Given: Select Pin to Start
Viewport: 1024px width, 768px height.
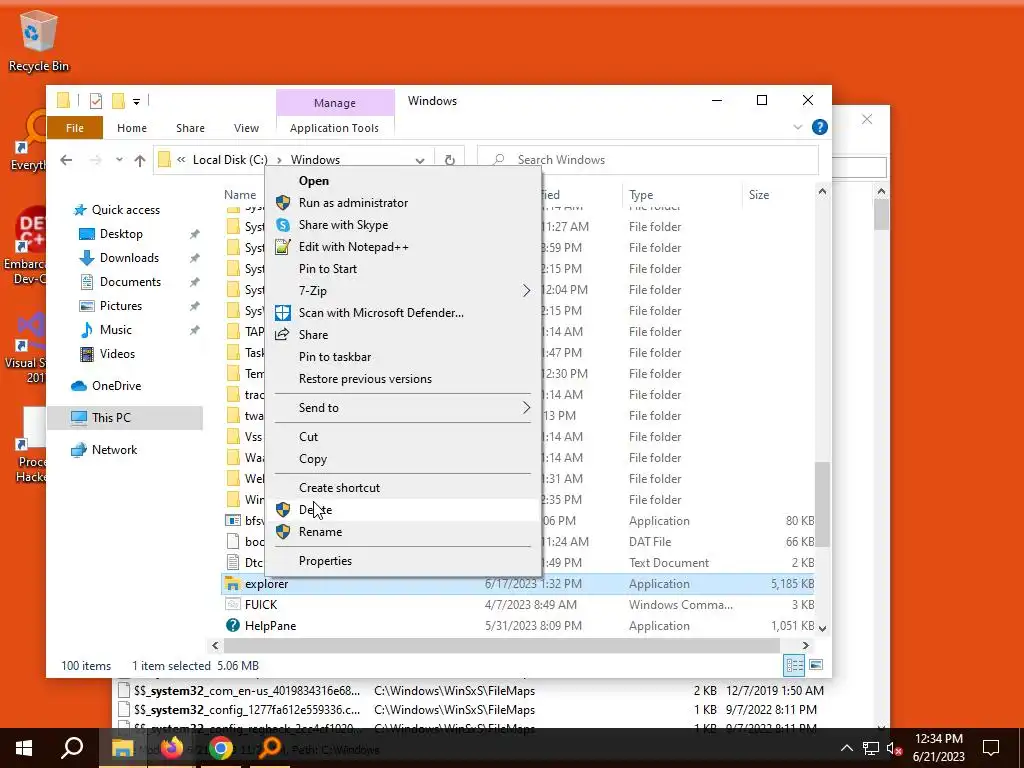Looking at the screenshot, I should pyautogui.click(x=403, y=269).
